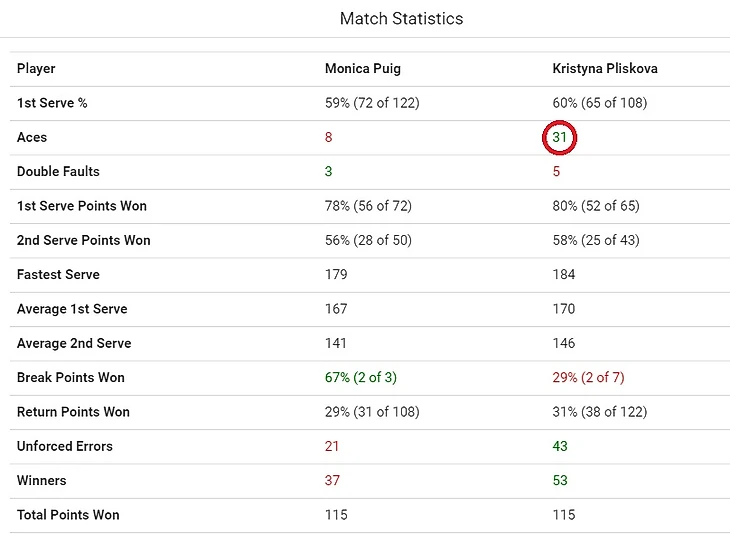The height and width of the screenshot is (534, 730).
Task: Select the Total Points Won row label
Action: tap(68, 515)
